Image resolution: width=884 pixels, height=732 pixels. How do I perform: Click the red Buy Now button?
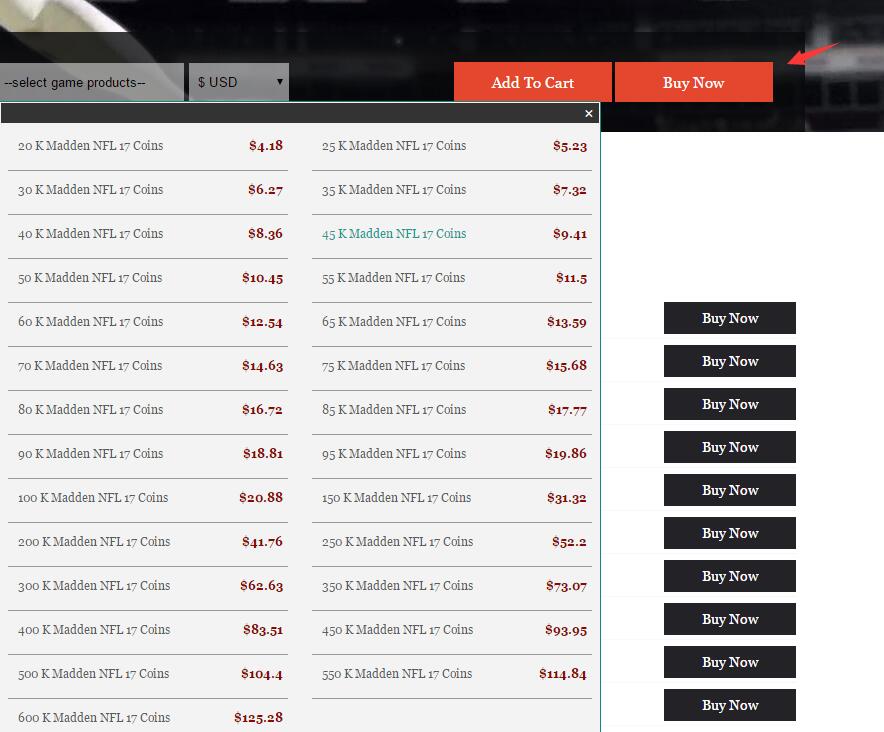[x=694, y=82]
